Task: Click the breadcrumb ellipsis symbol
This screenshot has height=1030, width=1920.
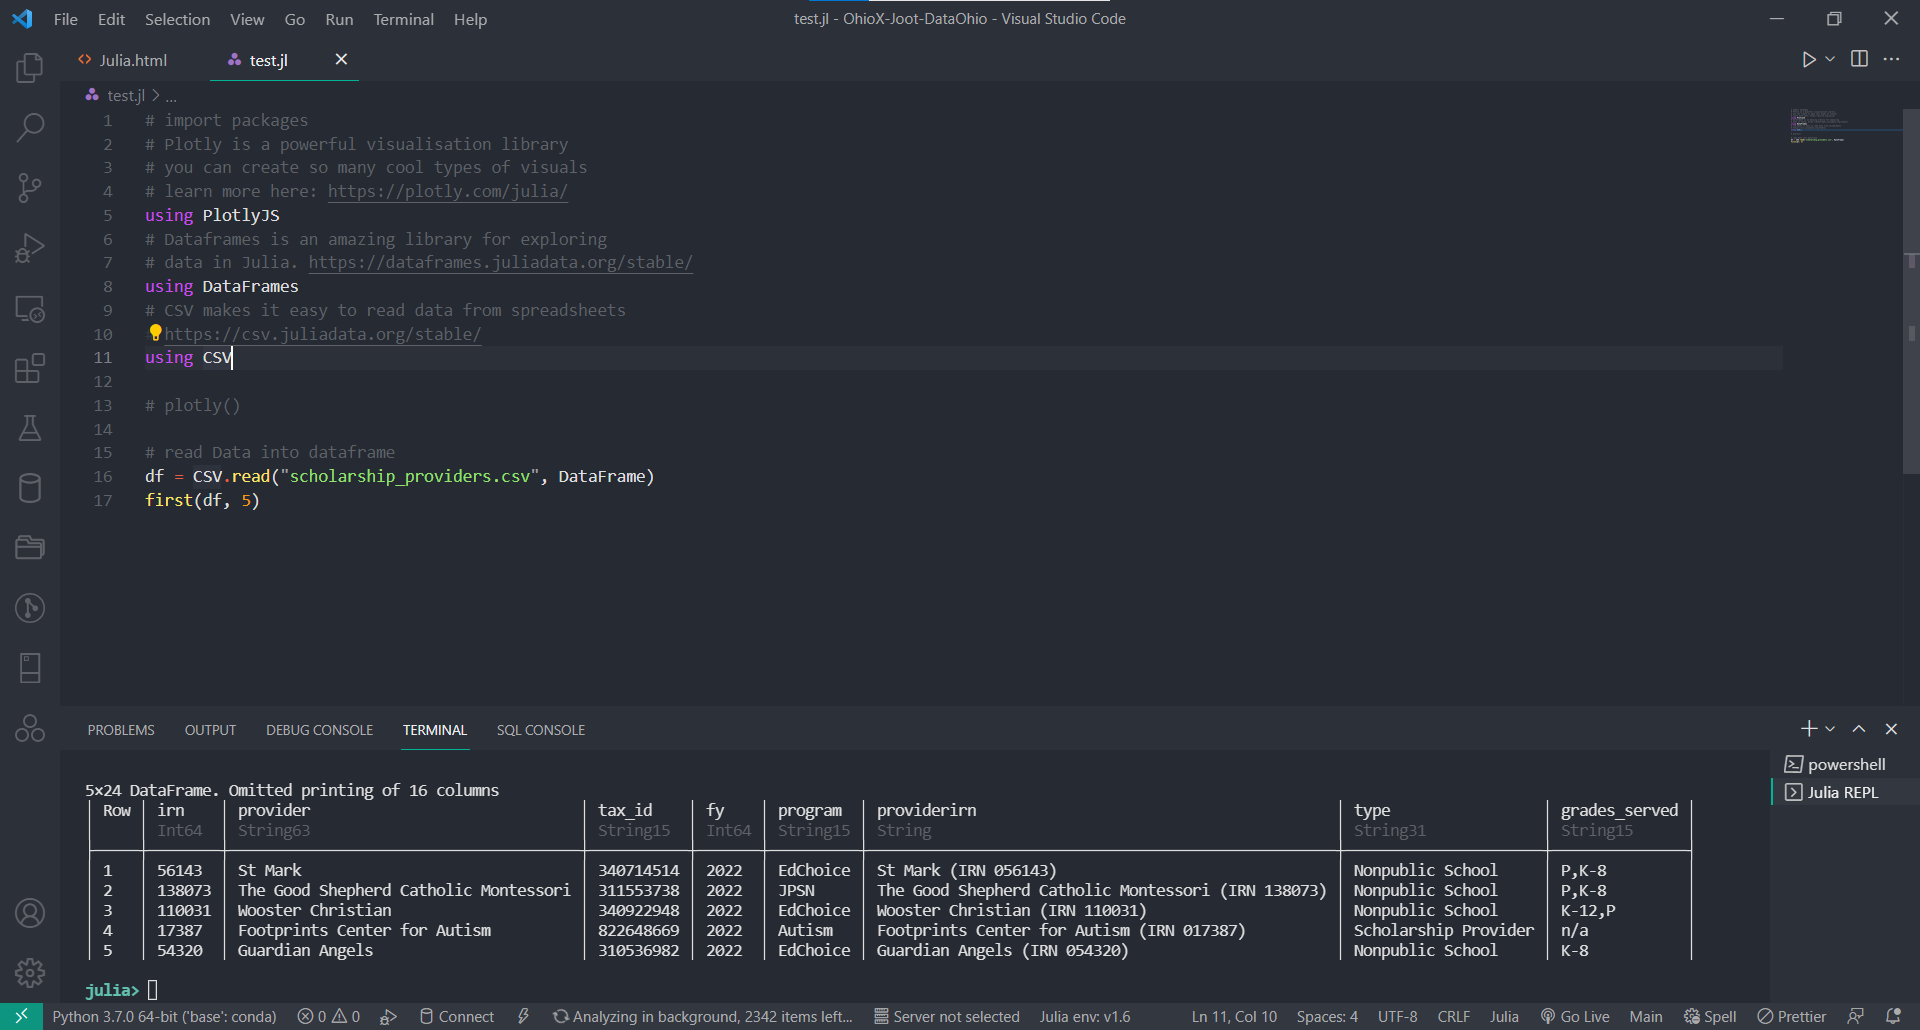Action: [x=171, y=96]
